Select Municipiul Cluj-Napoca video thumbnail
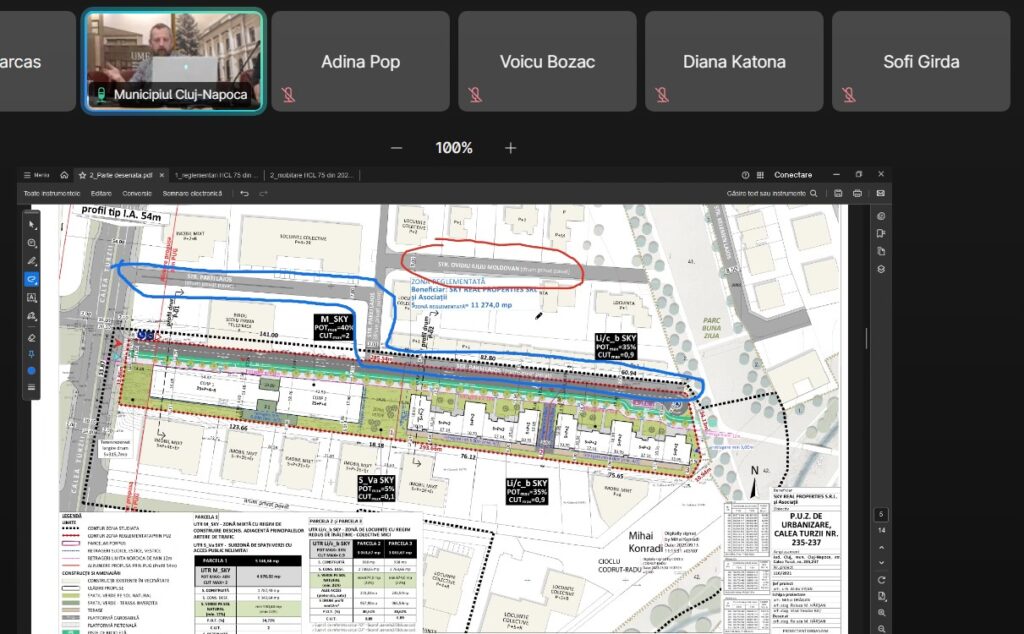This screenshot has width=1024, height=634. pyautogui.click(x=174, y=60)
